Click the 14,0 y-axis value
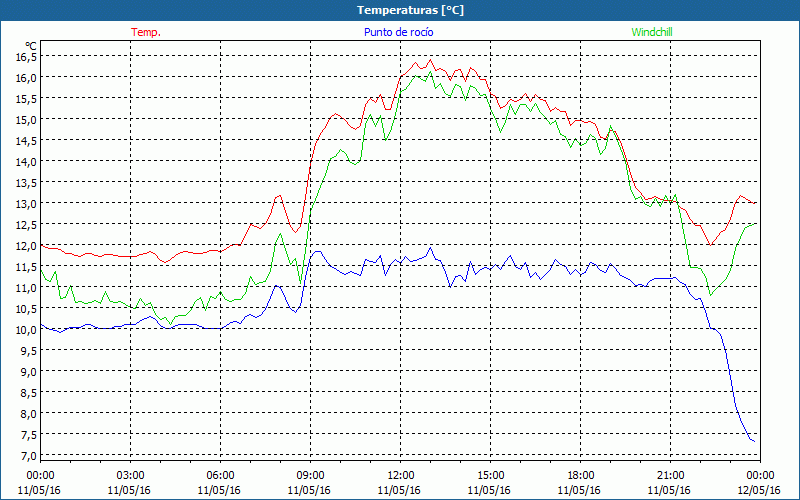Image resolution: width=800 pixels, height=500 pixels. 27,162
